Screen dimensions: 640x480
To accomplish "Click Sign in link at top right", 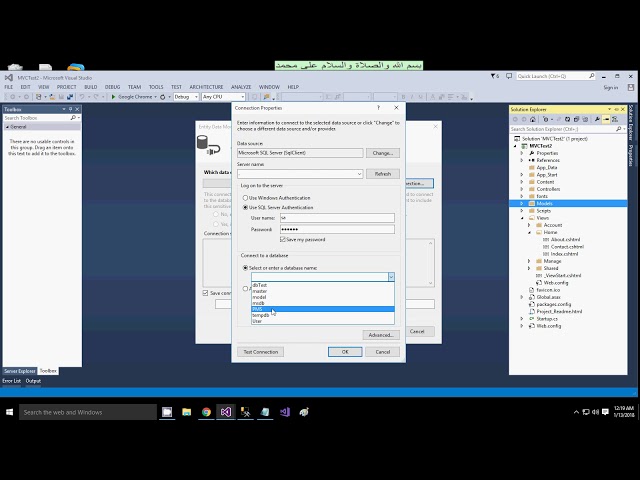I will pyautogui.click(x=611, y=87).
